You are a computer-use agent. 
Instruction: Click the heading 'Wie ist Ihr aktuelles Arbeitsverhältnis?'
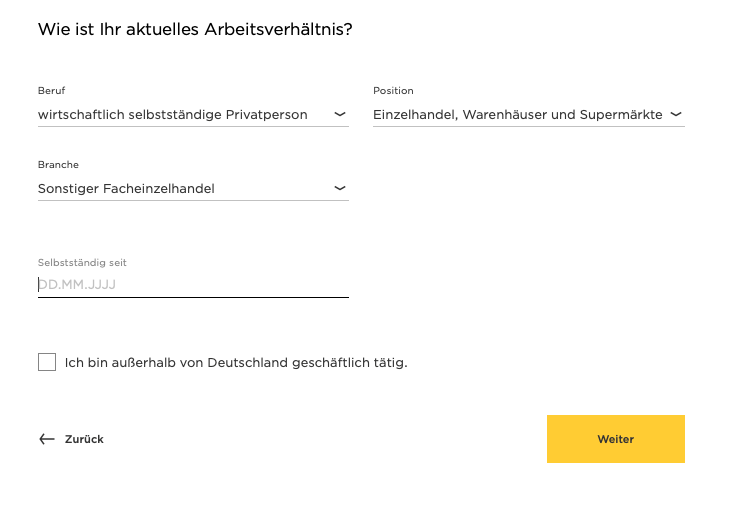pyautogui.click(x=195, y=29)
